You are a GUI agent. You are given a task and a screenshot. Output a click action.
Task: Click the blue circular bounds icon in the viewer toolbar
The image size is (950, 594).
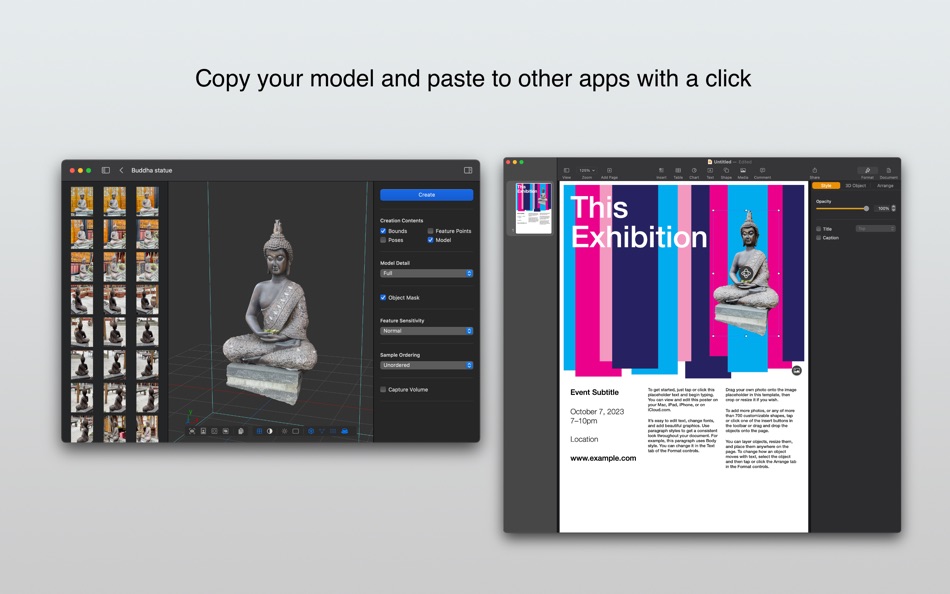(311, 431)
